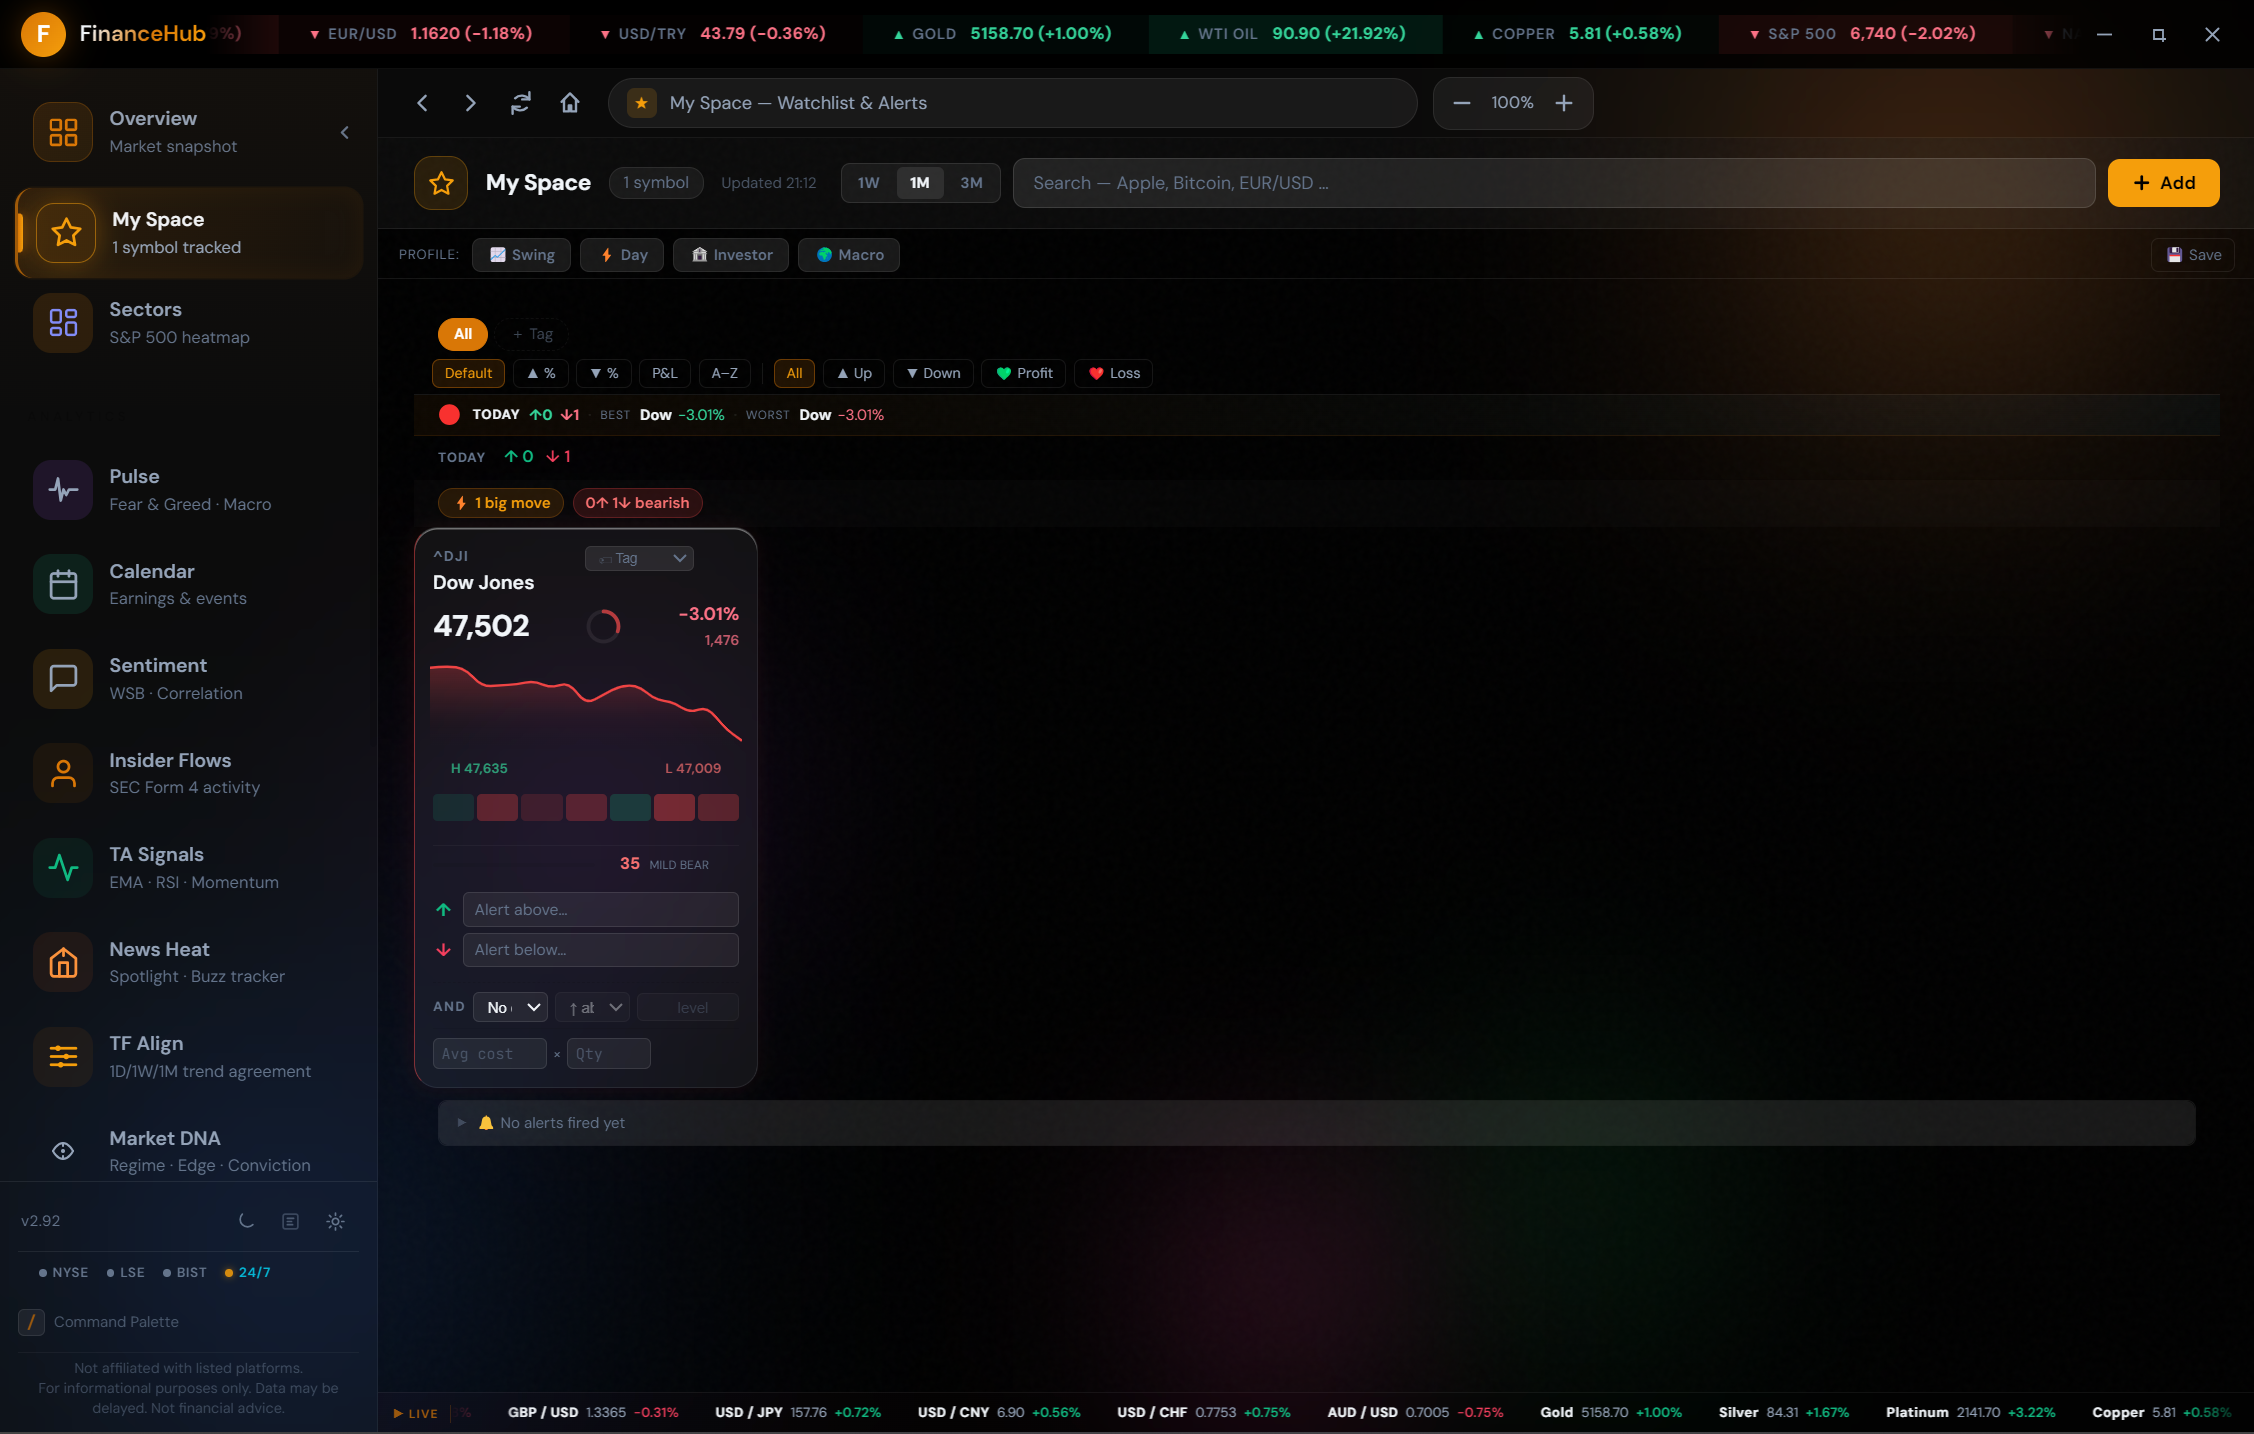Collapse the sidebar with the chevron
2254x1434 pixels.
coord(345,132)
